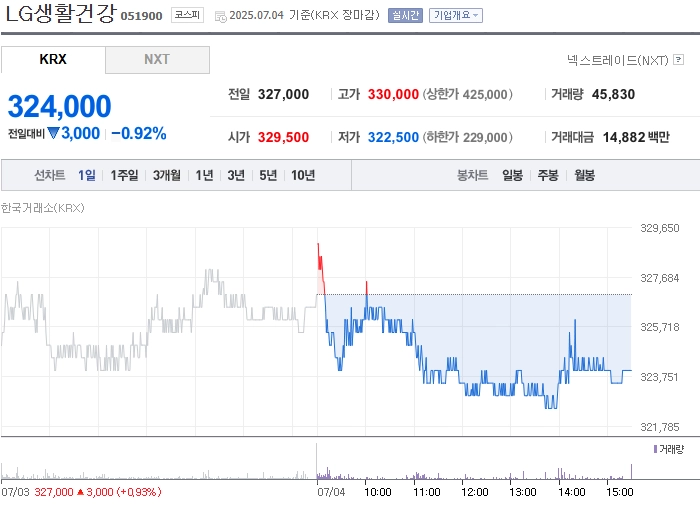Click the trading value 14,882 백만

pos(636,137)
